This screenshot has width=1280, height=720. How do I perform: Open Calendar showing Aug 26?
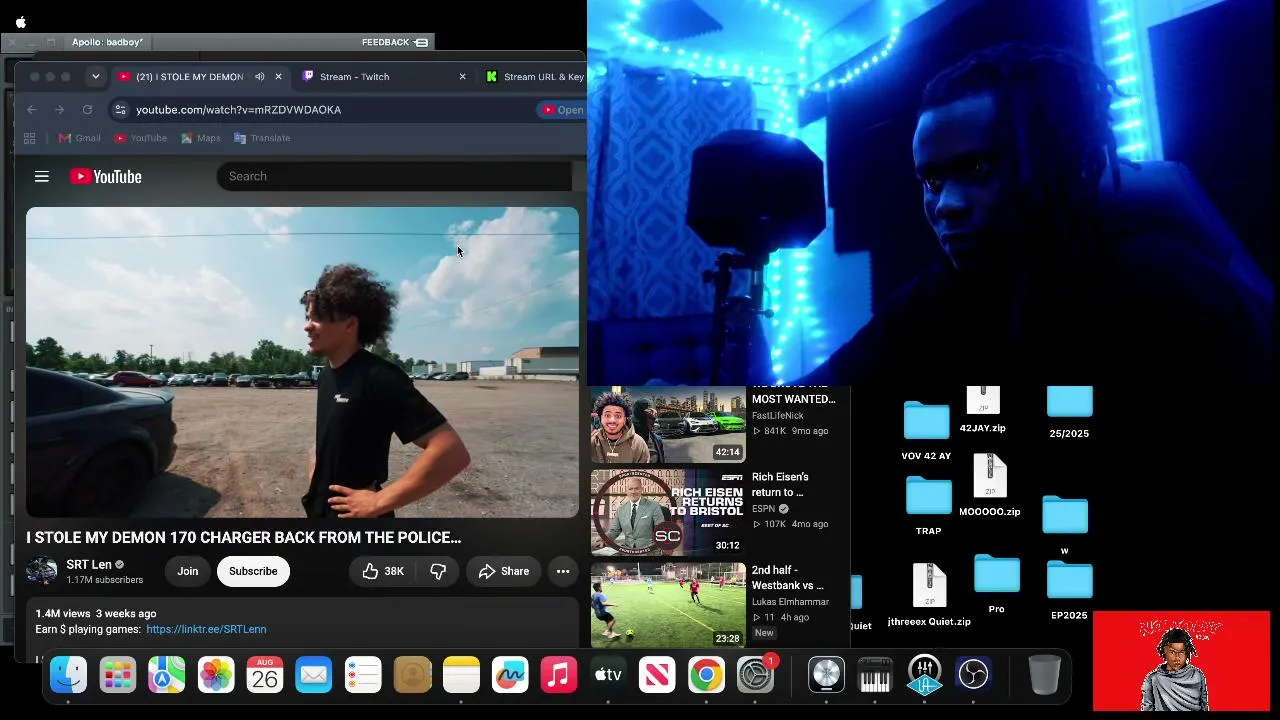click(265, 675)
